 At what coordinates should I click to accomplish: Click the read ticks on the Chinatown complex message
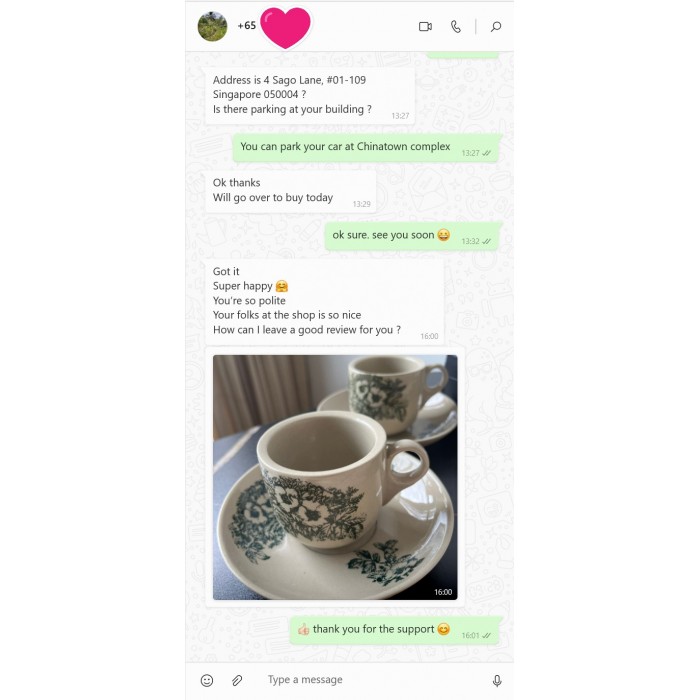pos(487,153)
